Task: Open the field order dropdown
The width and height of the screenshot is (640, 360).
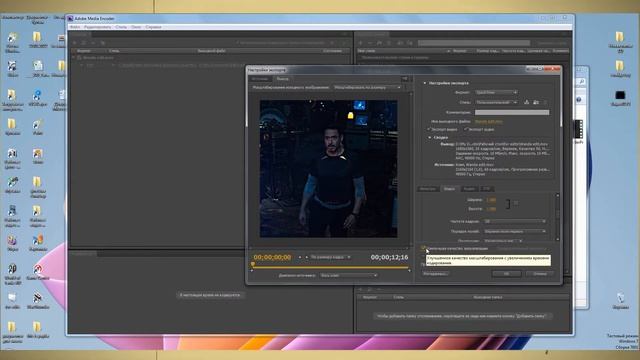Action: (x=515, y=231)
